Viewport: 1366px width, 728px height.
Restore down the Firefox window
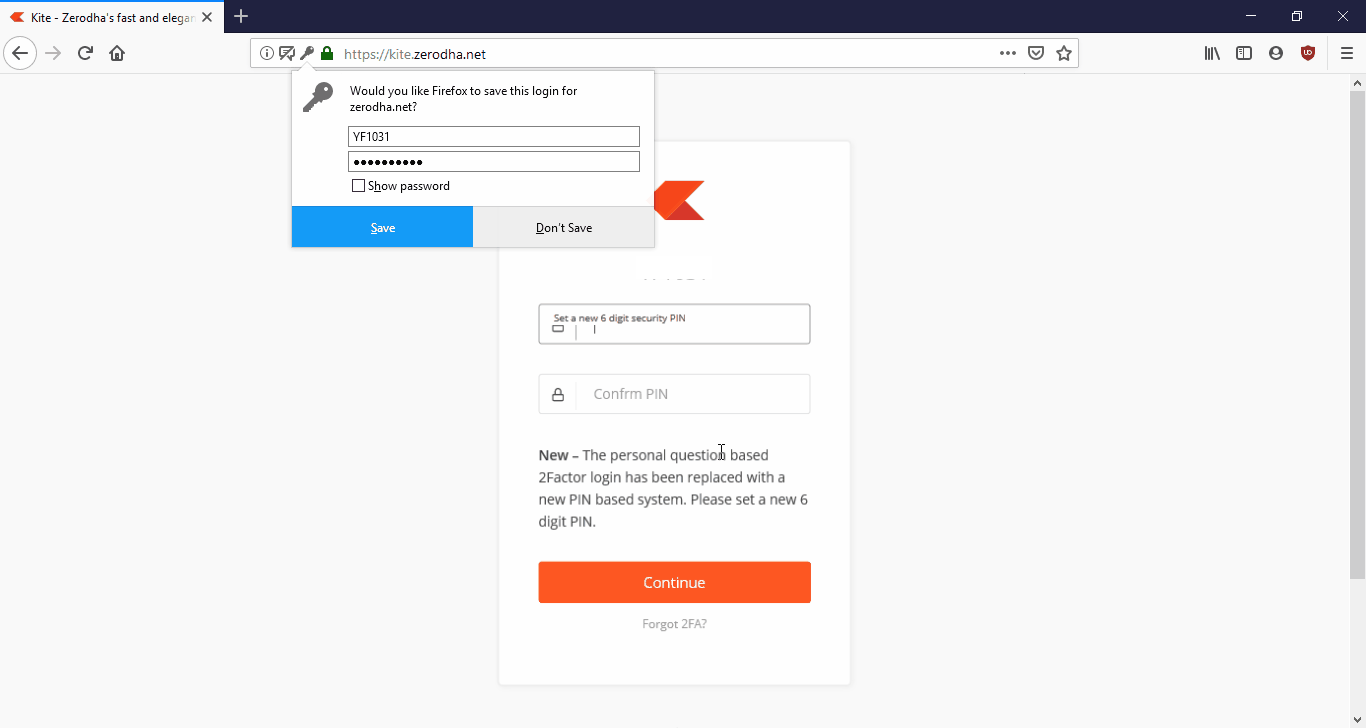coord(1297,16)
